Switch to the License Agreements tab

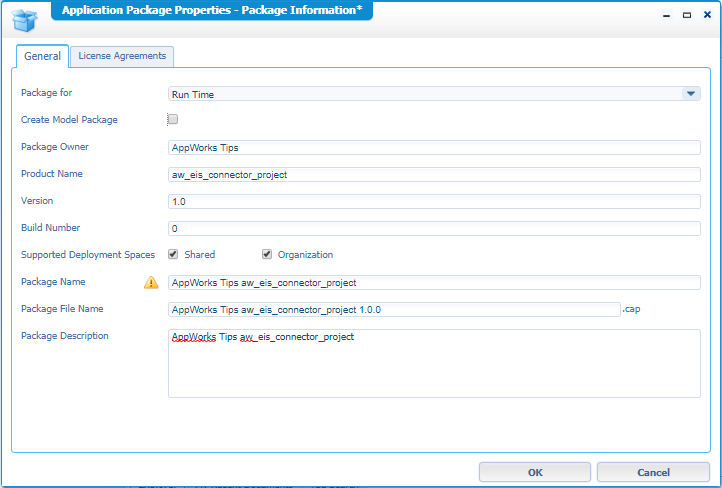pos(122,56)
